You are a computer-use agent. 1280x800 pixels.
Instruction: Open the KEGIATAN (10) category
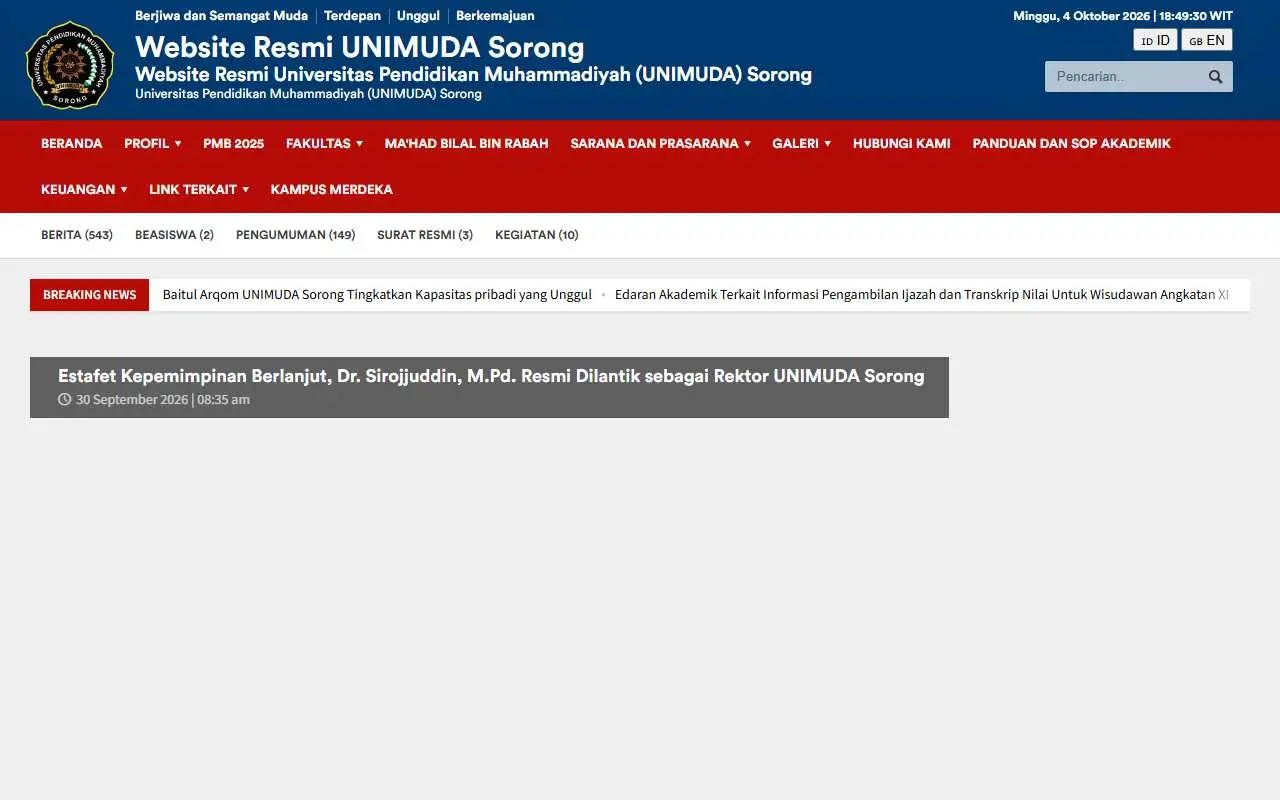536,235
